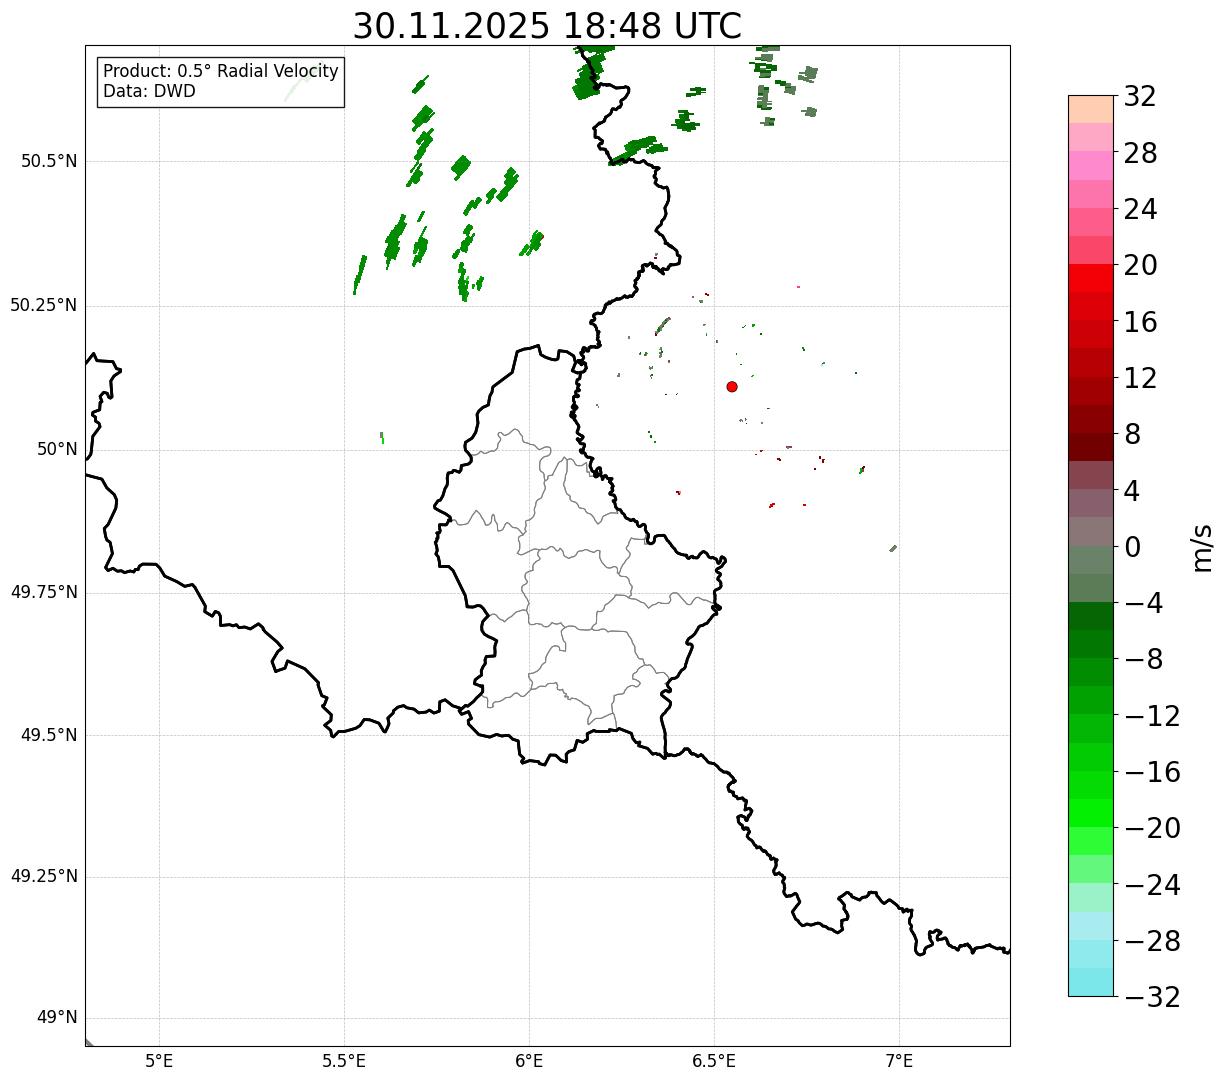Click the colorbar tick label 12
Screen dimensions: 1225x1081
(x=1140, y=378)
